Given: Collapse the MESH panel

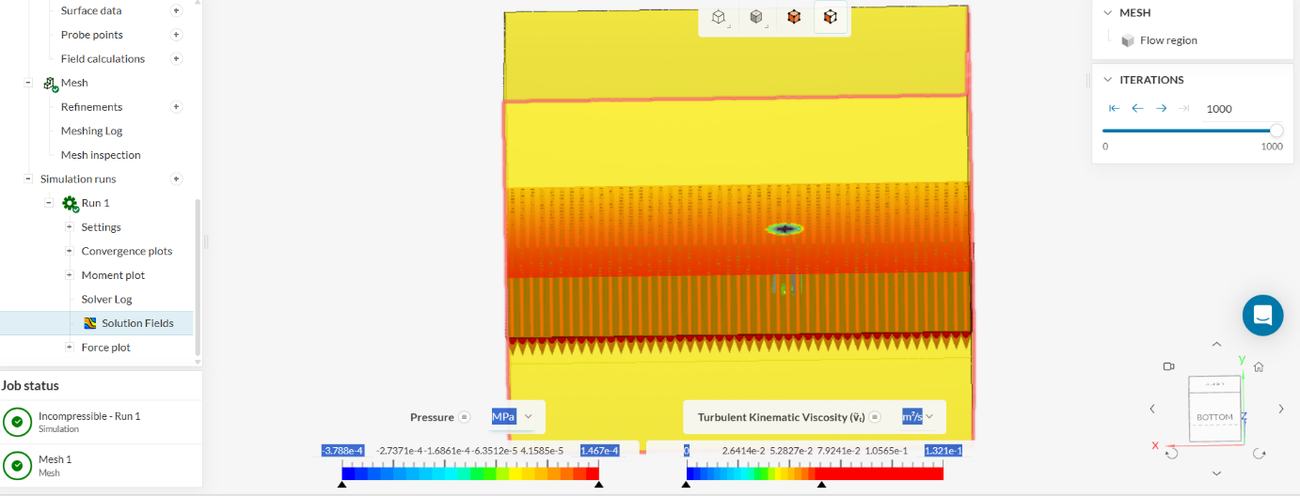Looking at the screenshot, I should [1107, 13].
